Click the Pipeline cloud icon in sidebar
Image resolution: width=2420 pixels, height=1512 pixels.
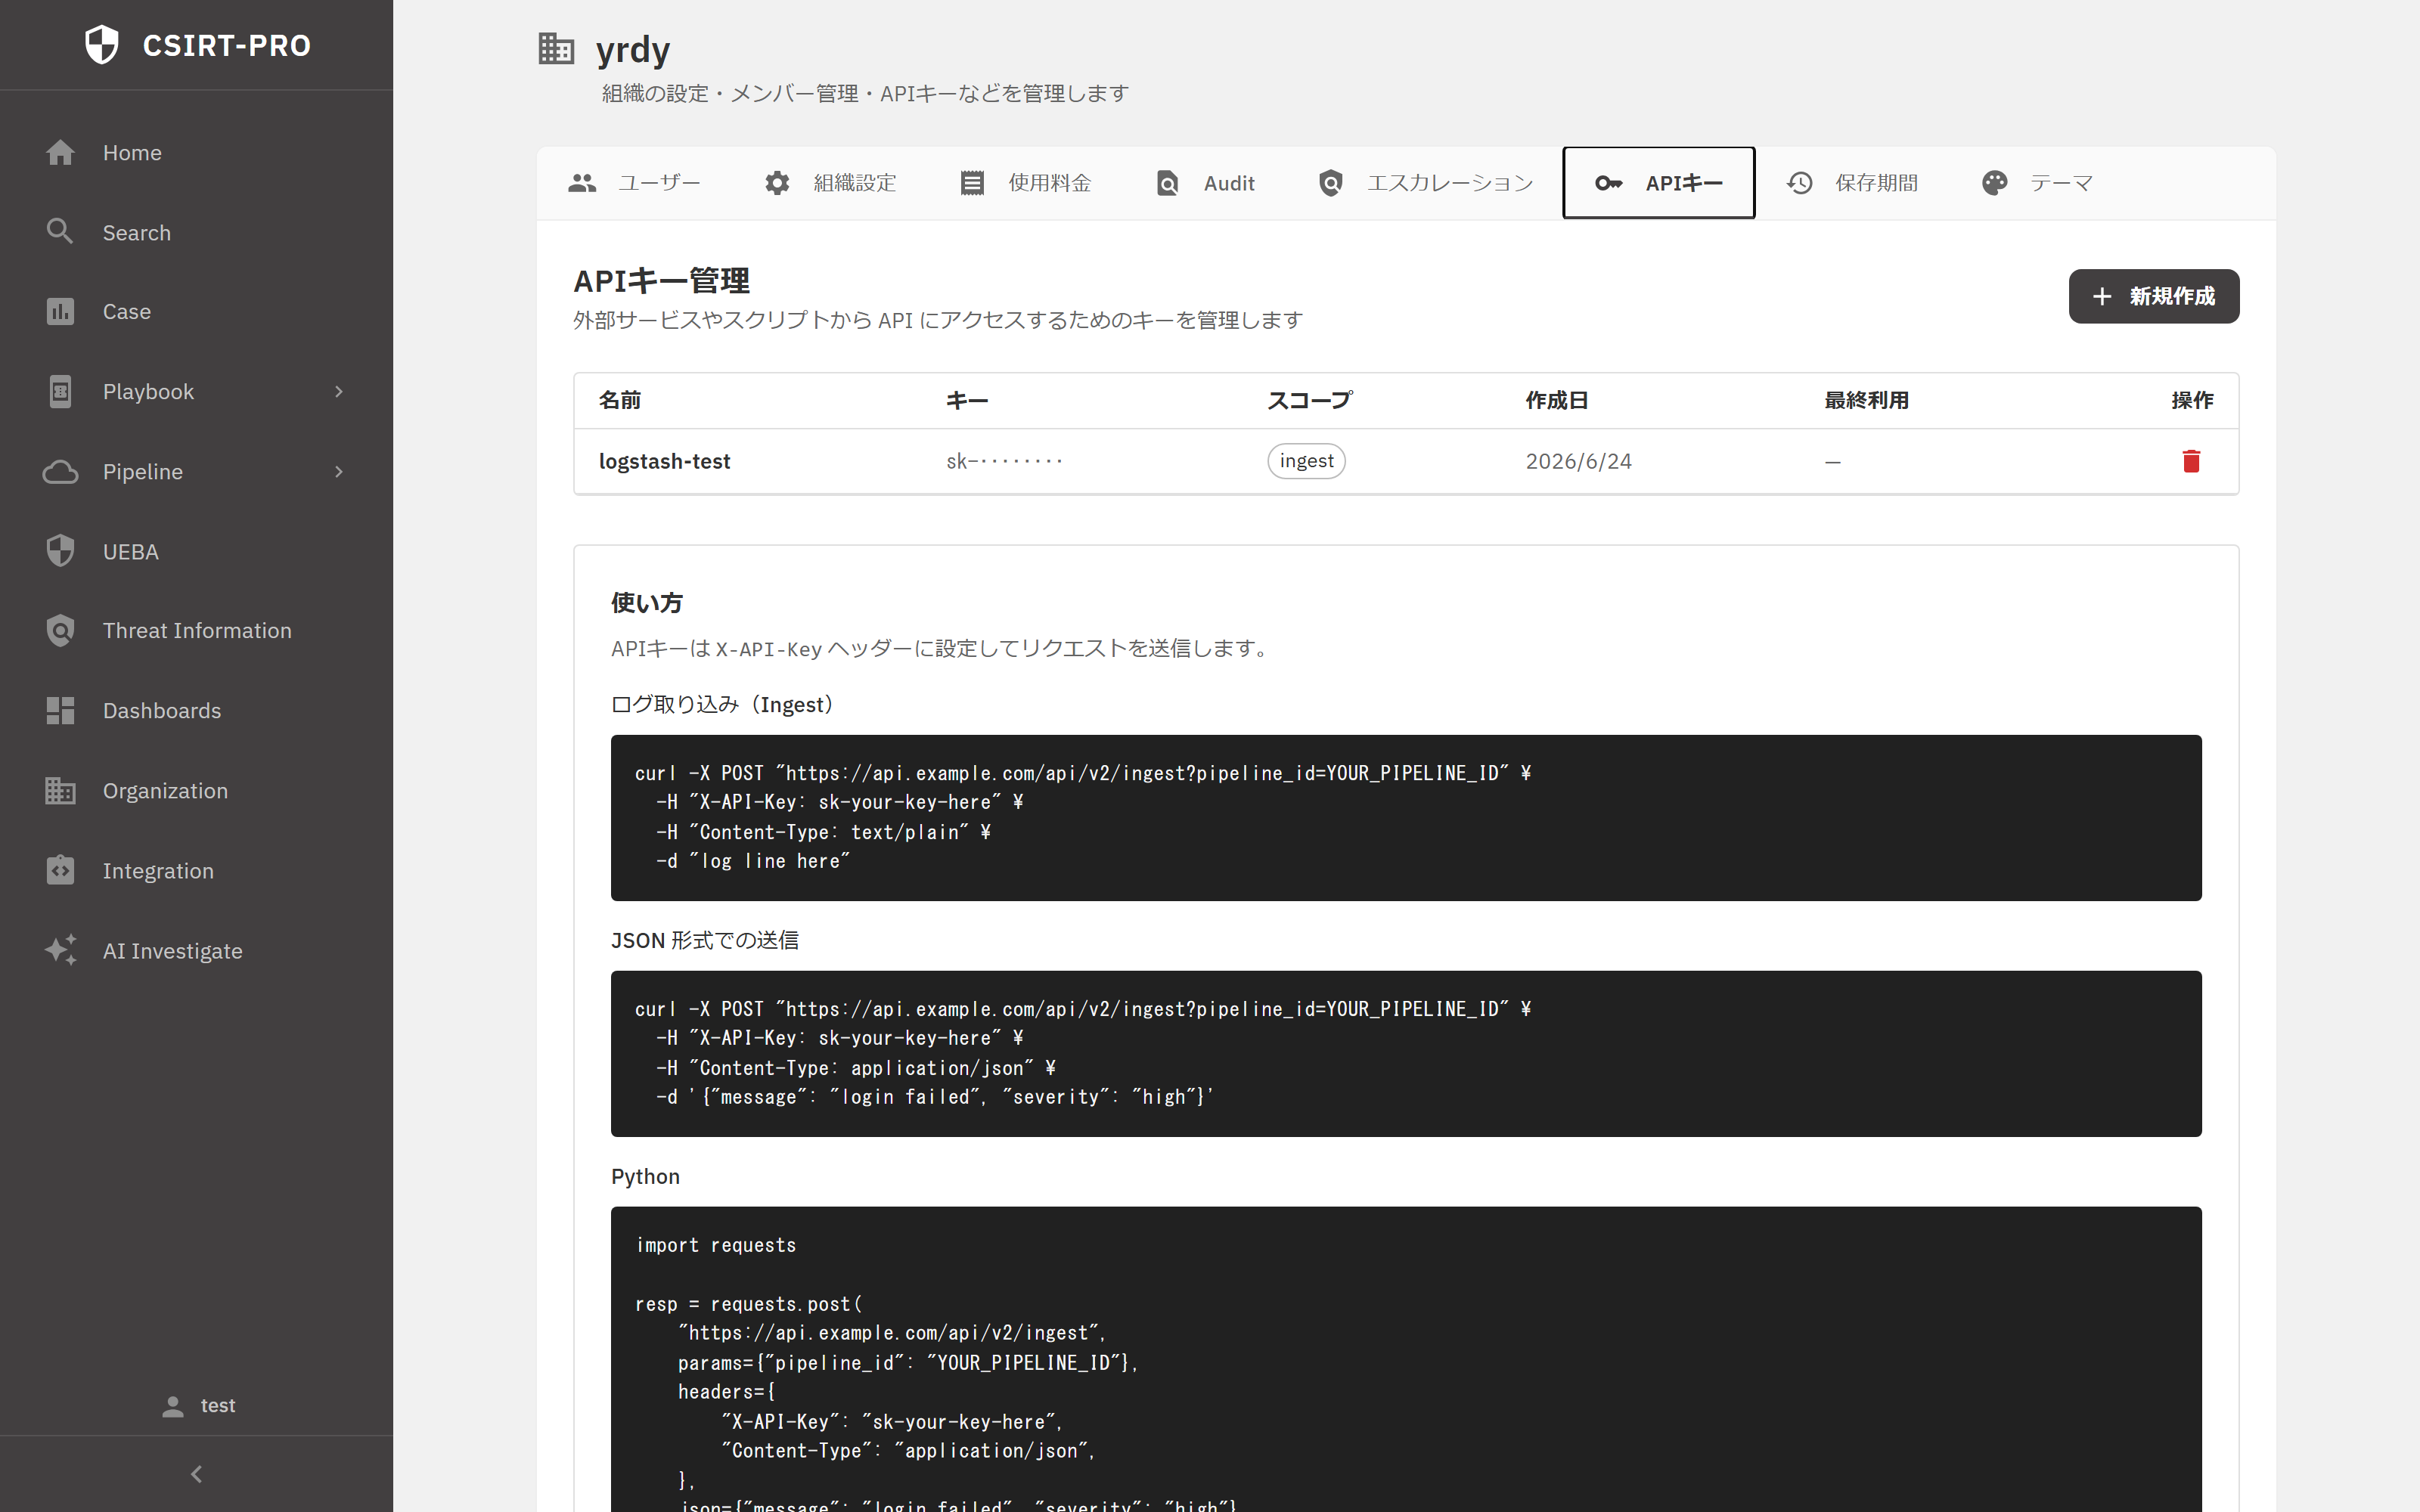point(60,471)
